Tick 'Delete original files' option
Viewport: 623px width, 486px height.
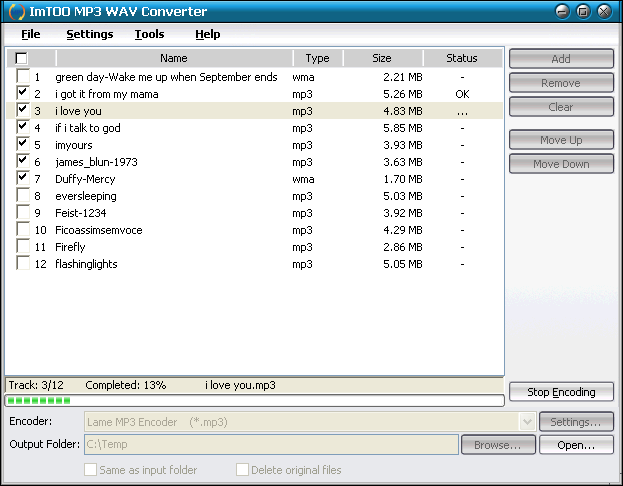pos(242,469)
